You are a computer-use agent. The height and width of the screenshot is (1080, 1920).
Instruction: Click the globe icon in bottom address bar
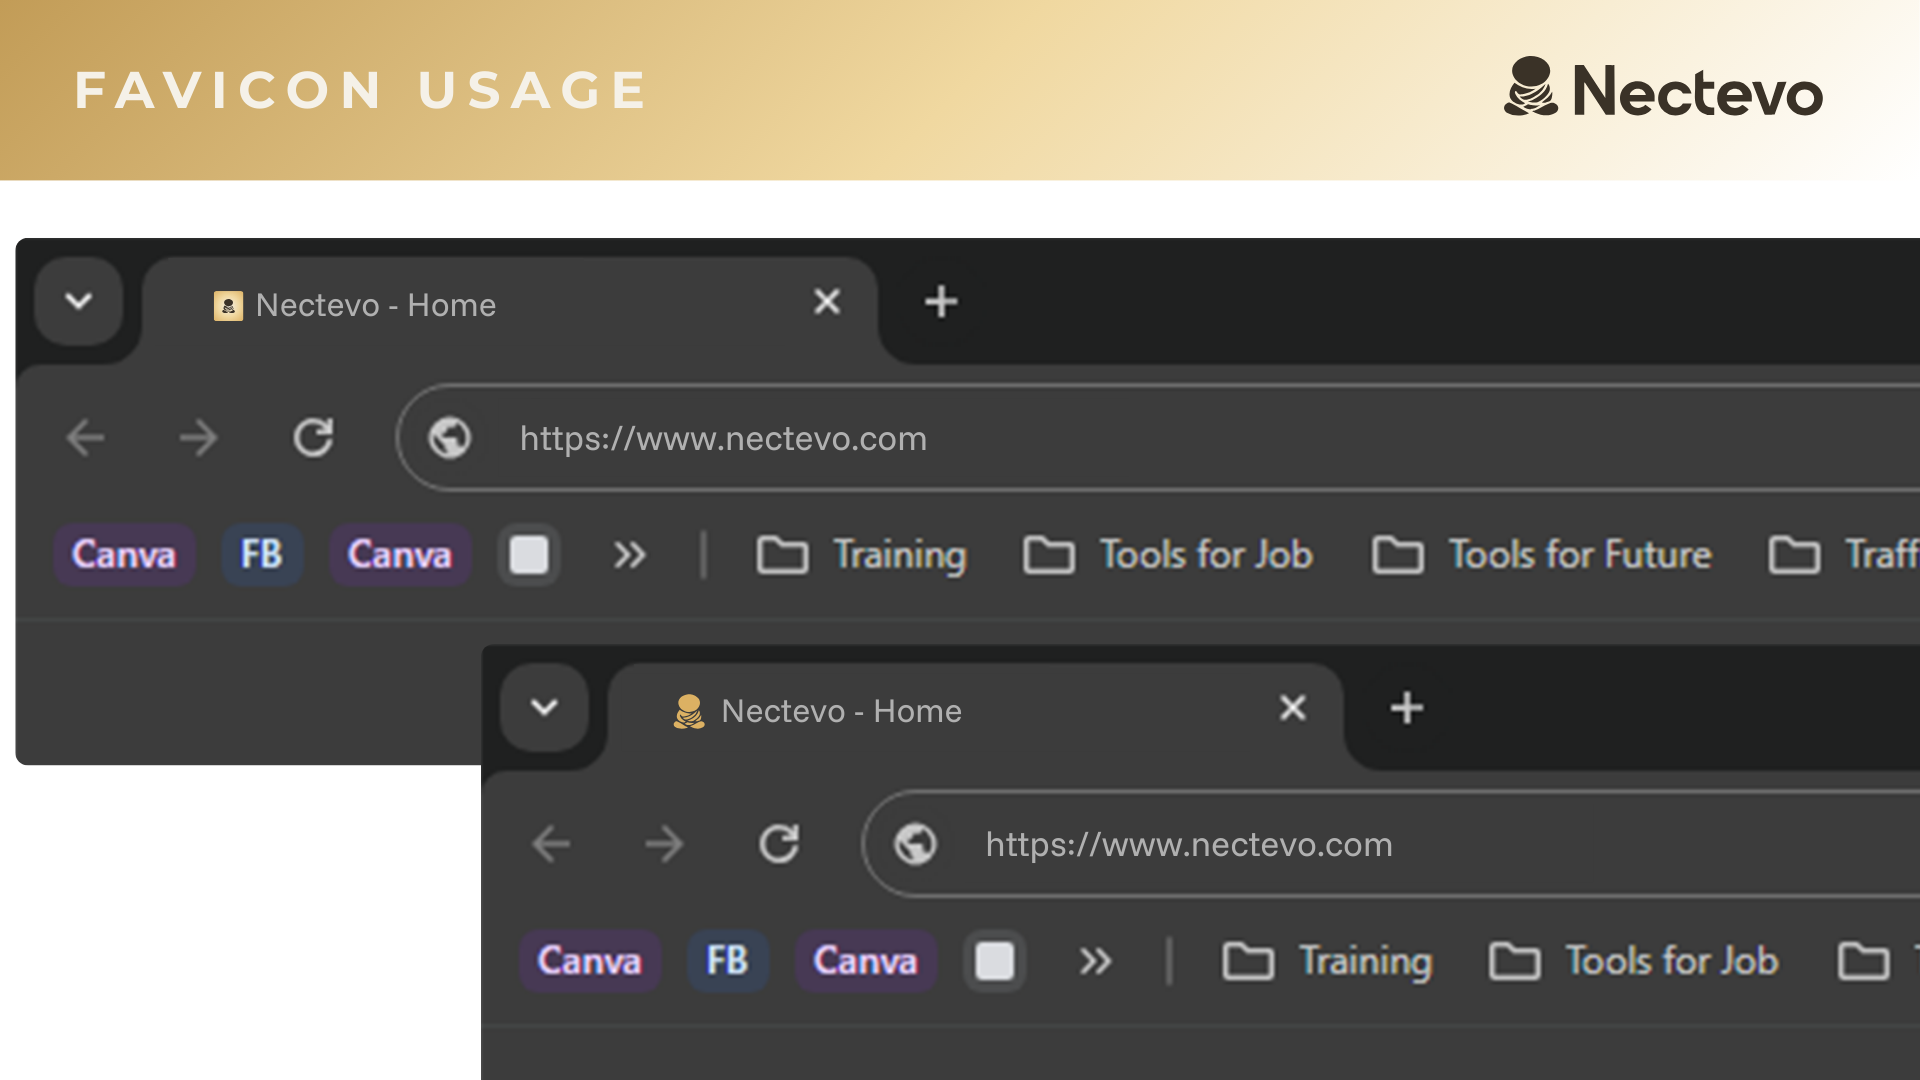tap(916, 844)
